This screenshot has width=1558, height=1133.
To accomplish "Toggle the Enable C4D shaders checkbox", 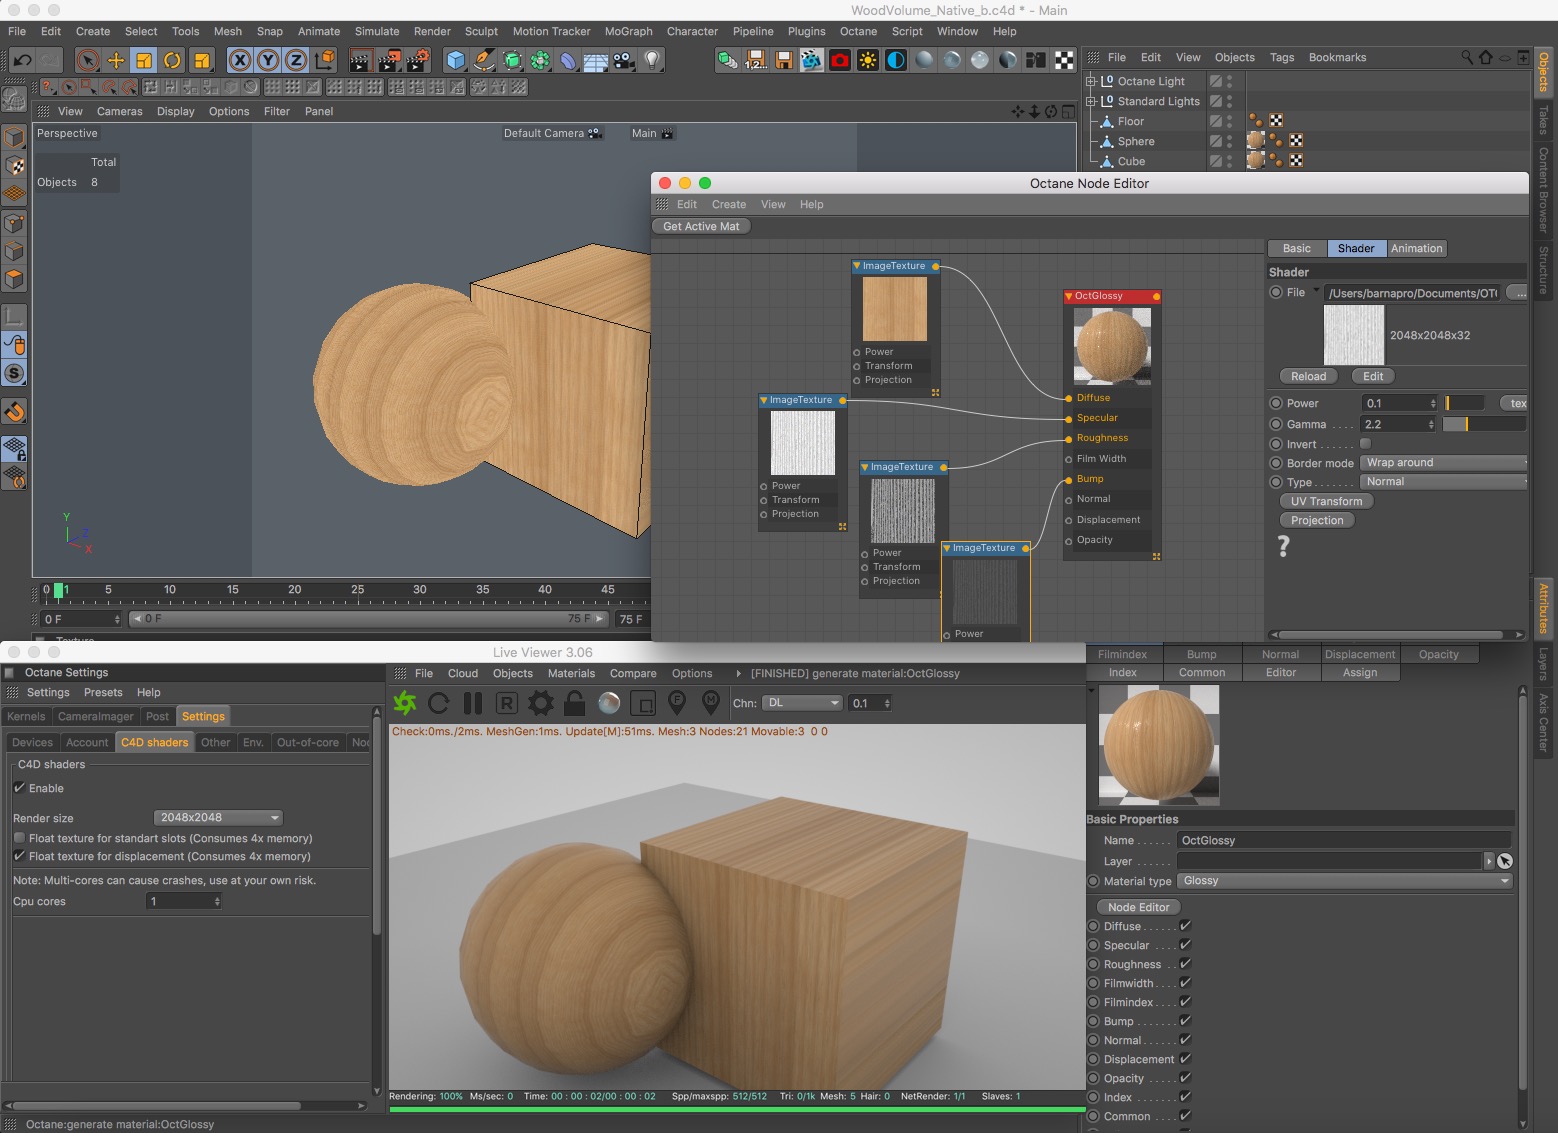I will (19, 788).
